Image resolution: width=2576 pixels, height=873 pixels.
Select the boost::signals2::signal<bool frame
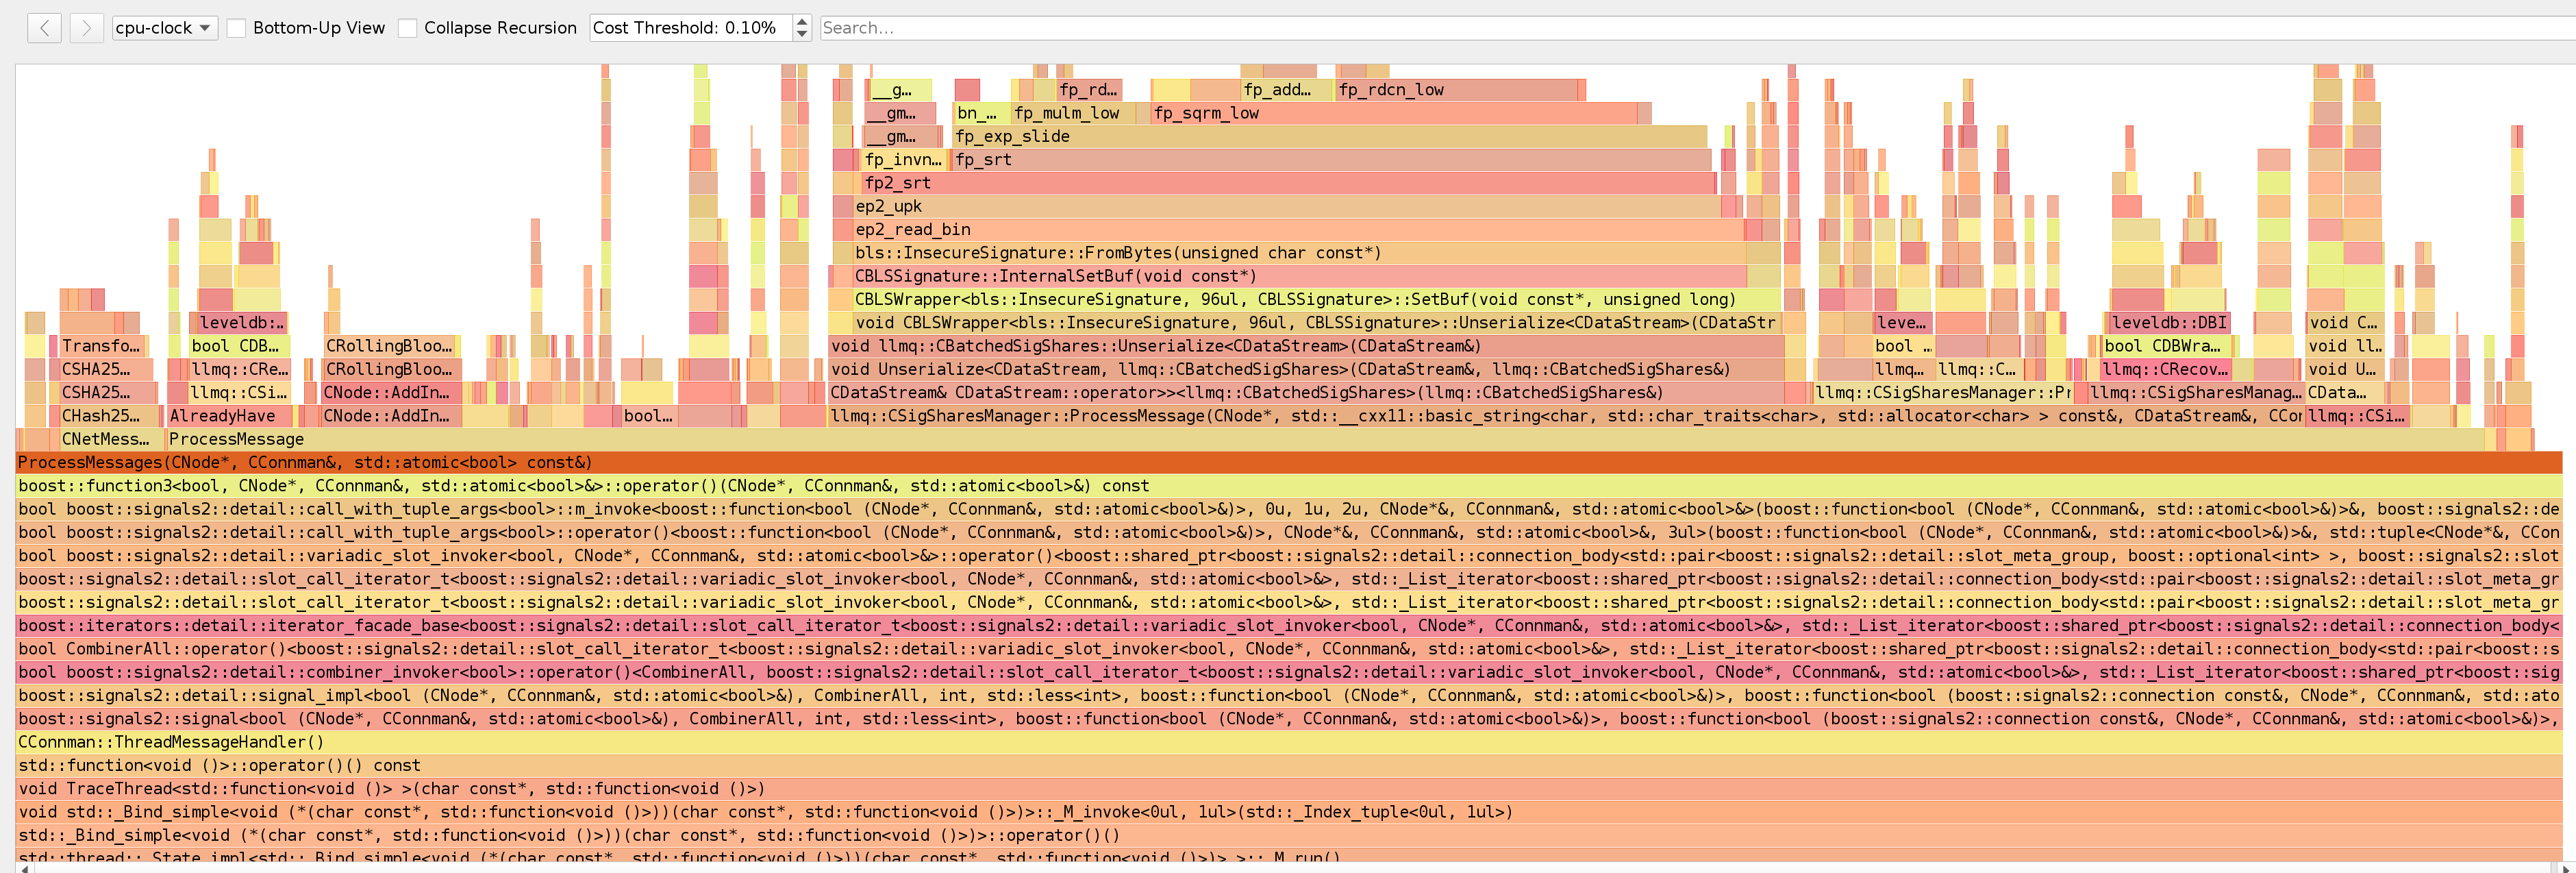(1289, 718)
